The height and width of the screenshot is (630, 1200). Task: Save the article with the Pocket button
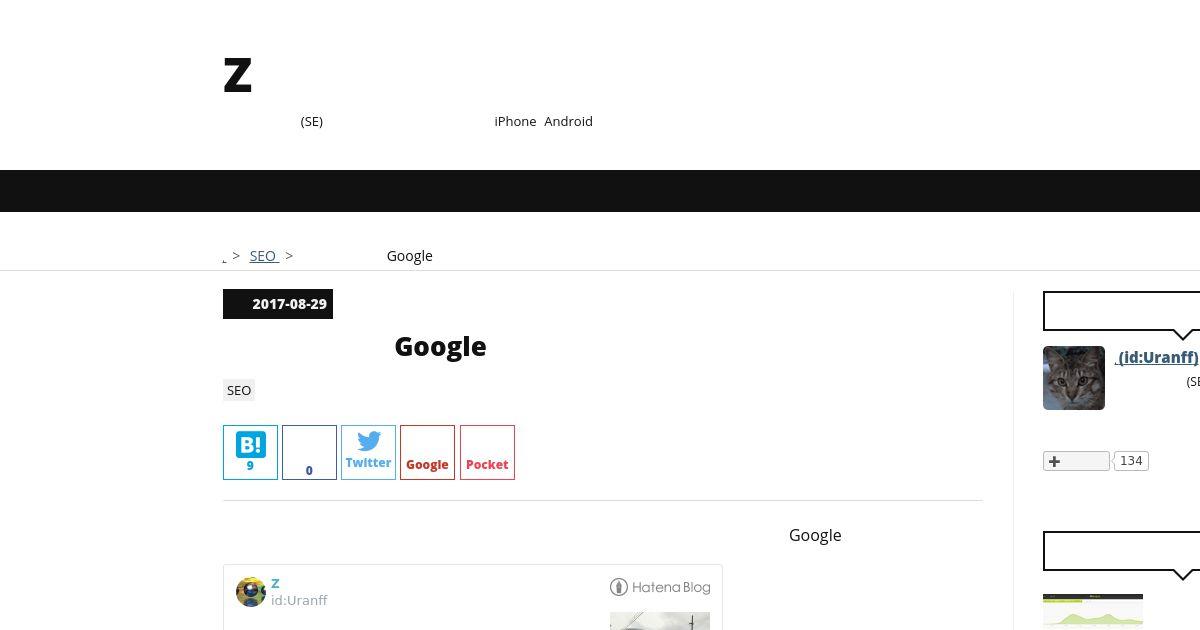(487, 452)
